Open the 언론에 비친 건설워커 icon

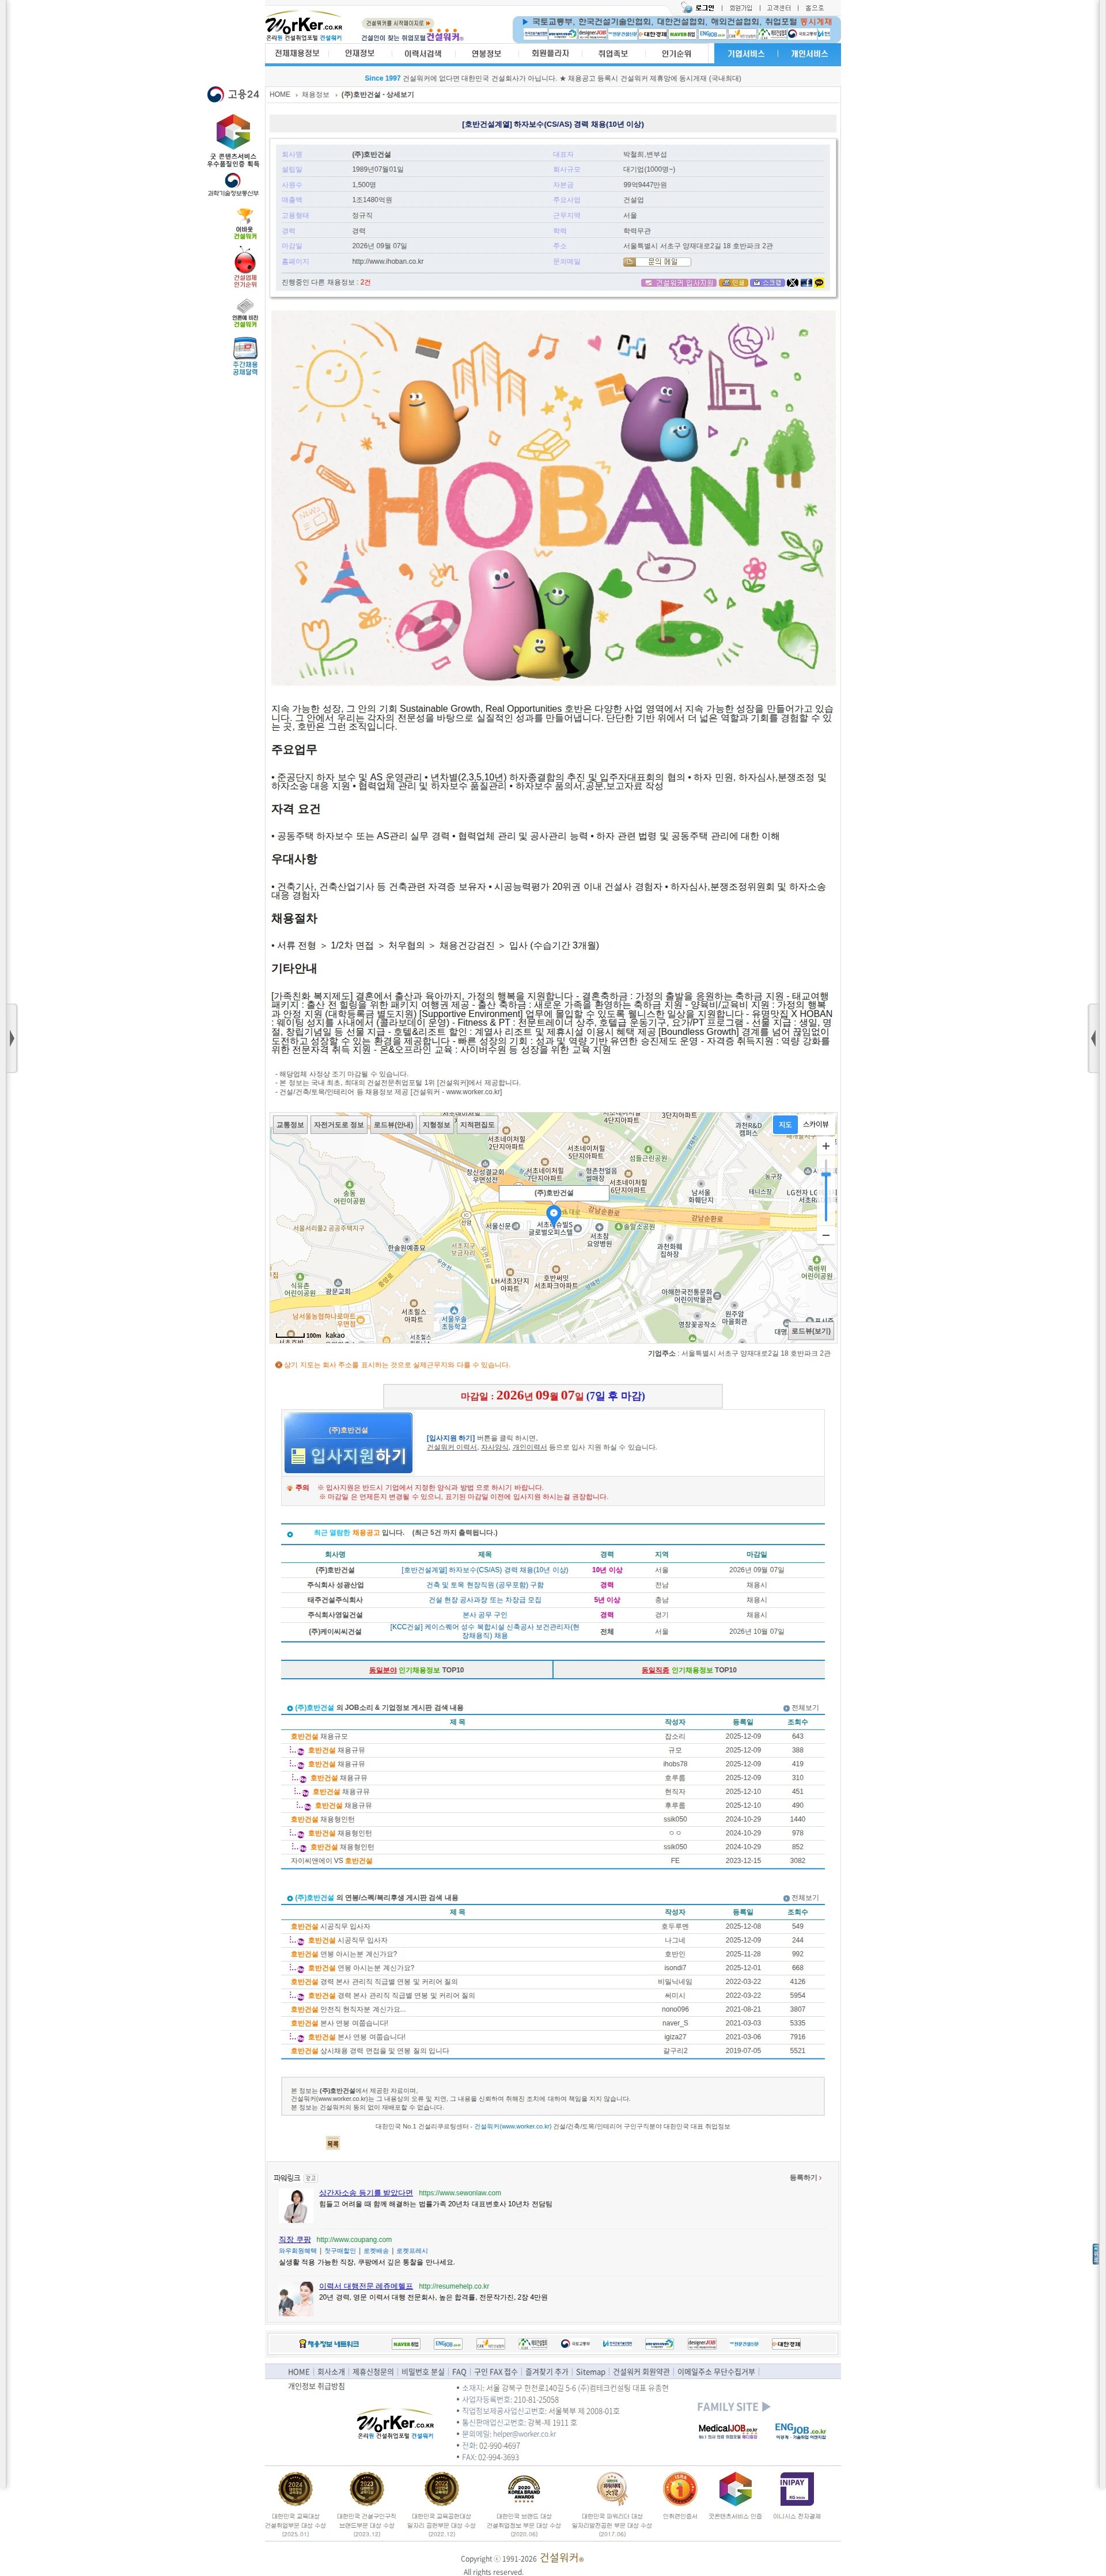point(245,312)
